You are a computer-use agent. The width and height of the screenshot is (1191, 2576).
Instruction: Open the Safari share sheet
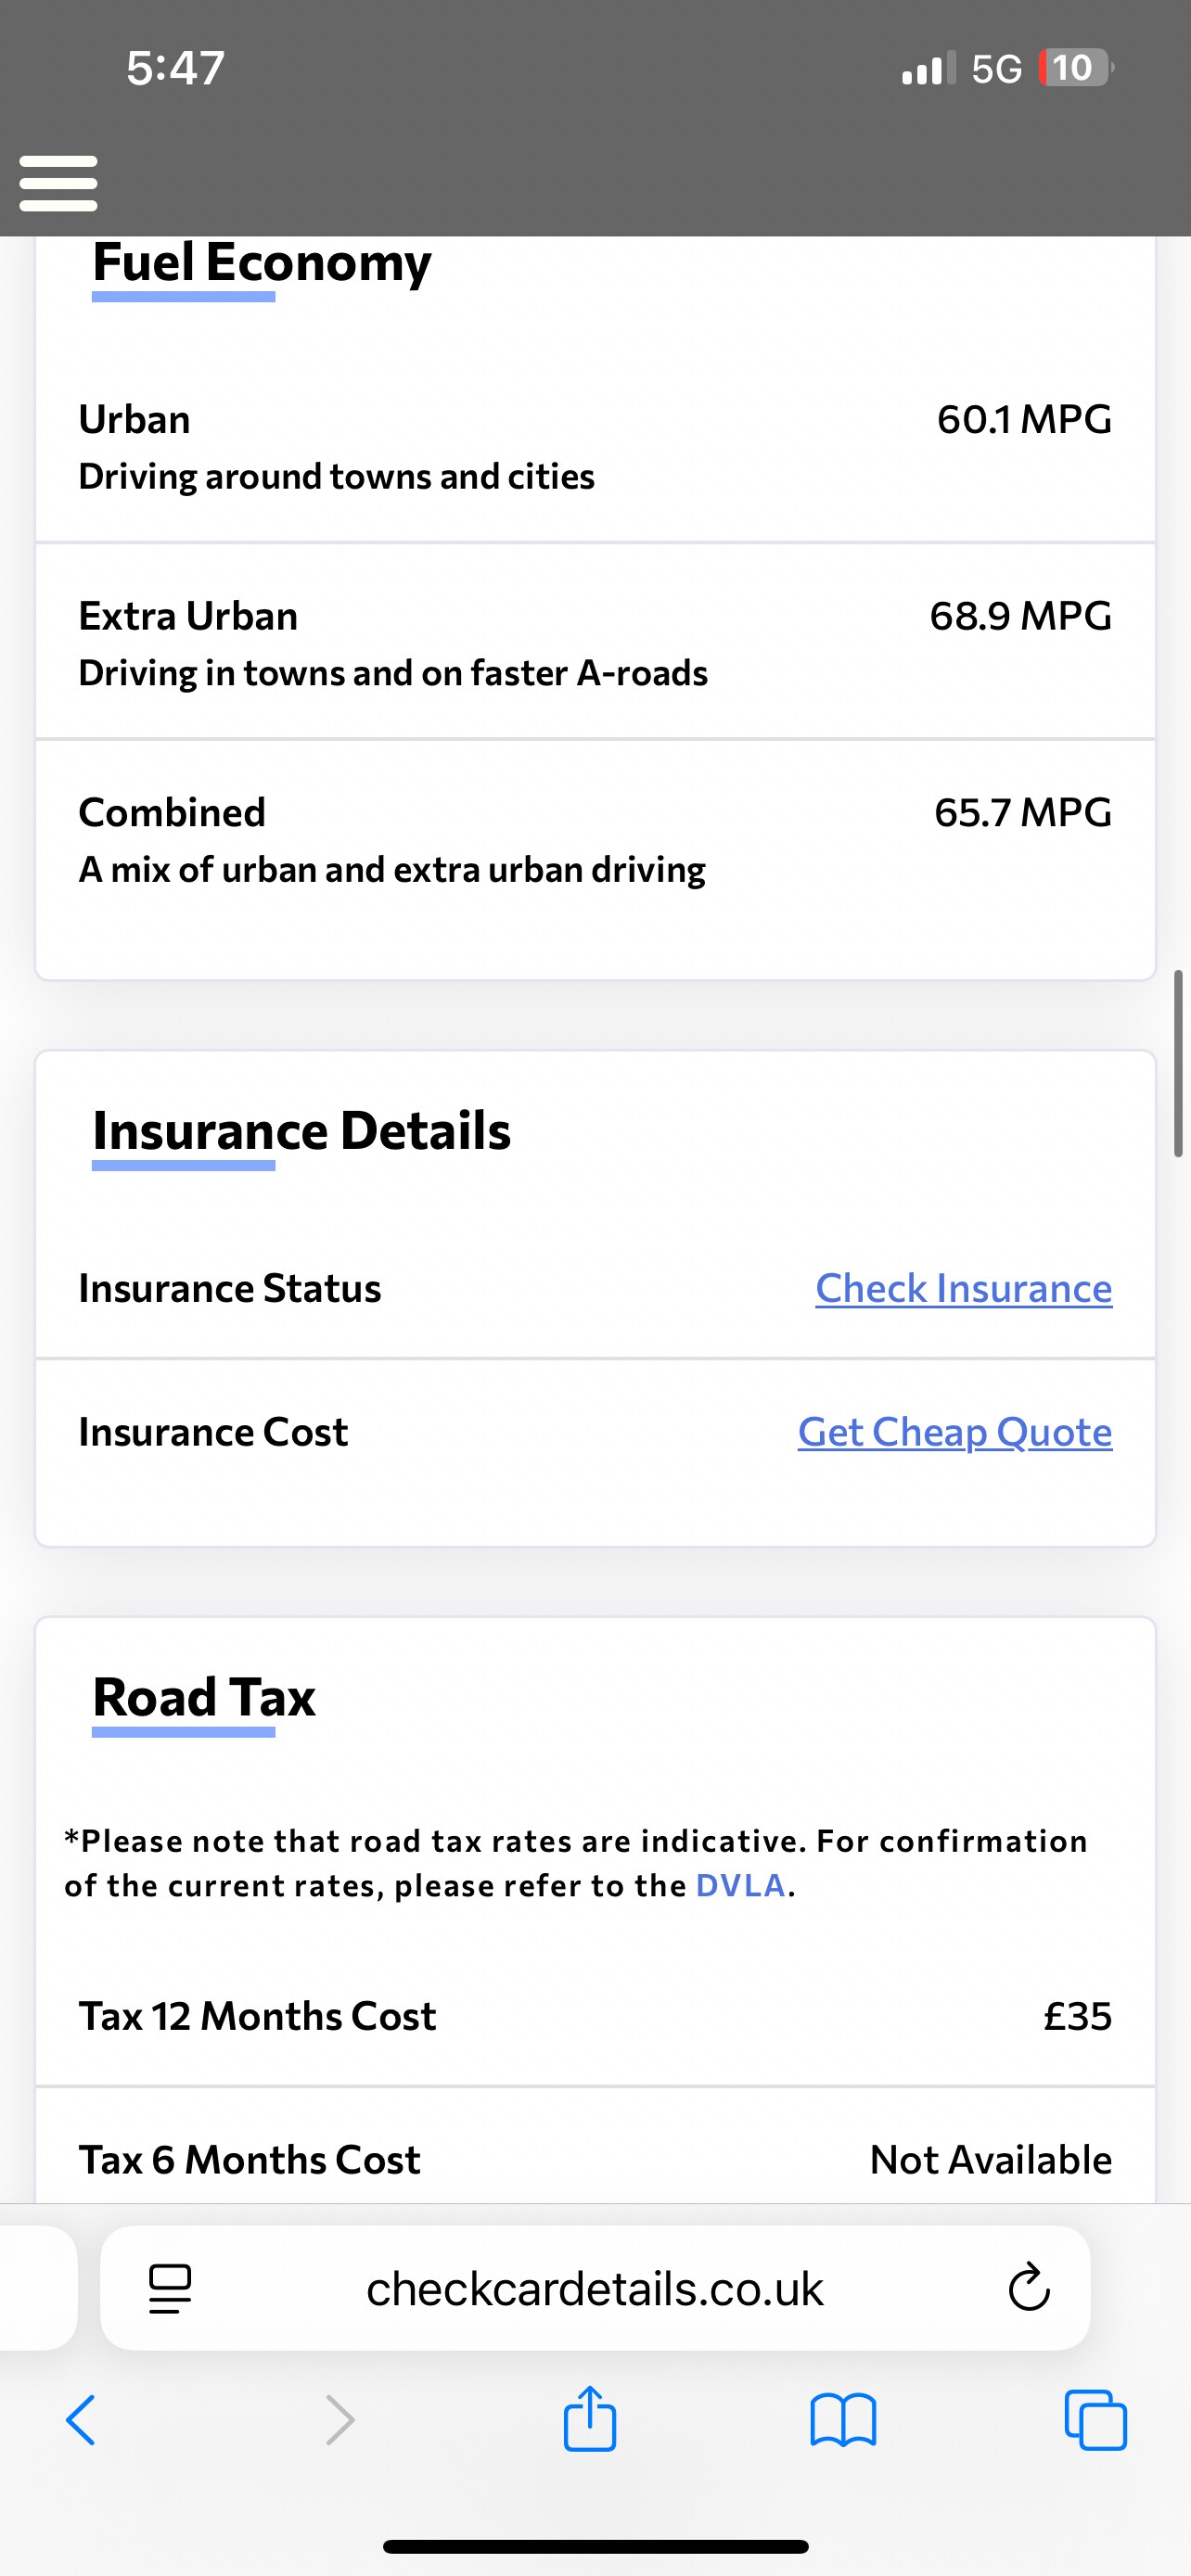[590, 2419]
